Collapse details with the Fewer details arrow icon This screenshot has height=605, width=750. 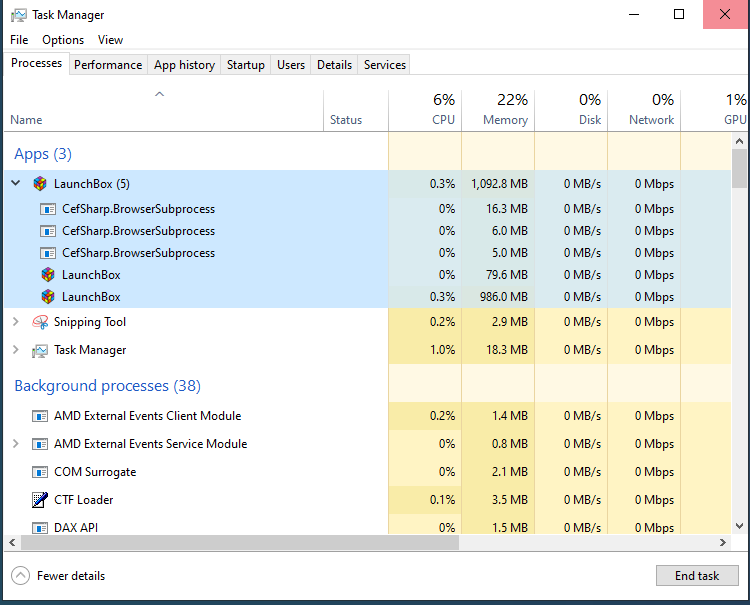point(21,576)
